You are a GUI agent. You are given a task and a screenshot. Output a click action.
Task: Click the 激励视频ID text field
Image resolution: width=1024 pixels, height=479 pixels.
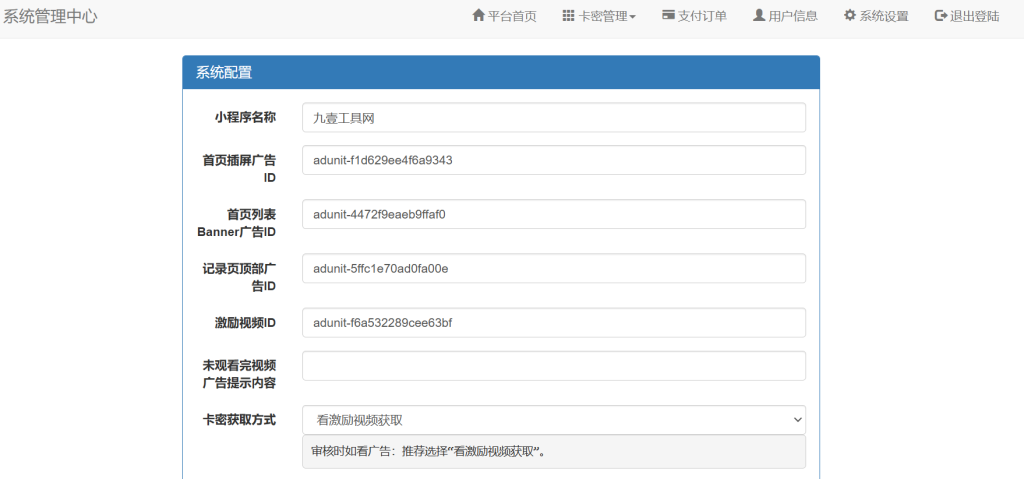click(553, 322)
